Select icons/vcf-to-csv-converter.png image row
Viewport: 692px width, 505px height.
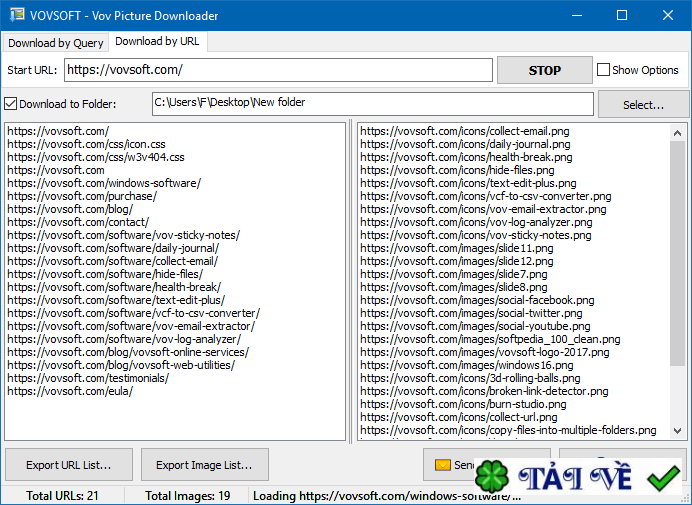click(485, 196)
